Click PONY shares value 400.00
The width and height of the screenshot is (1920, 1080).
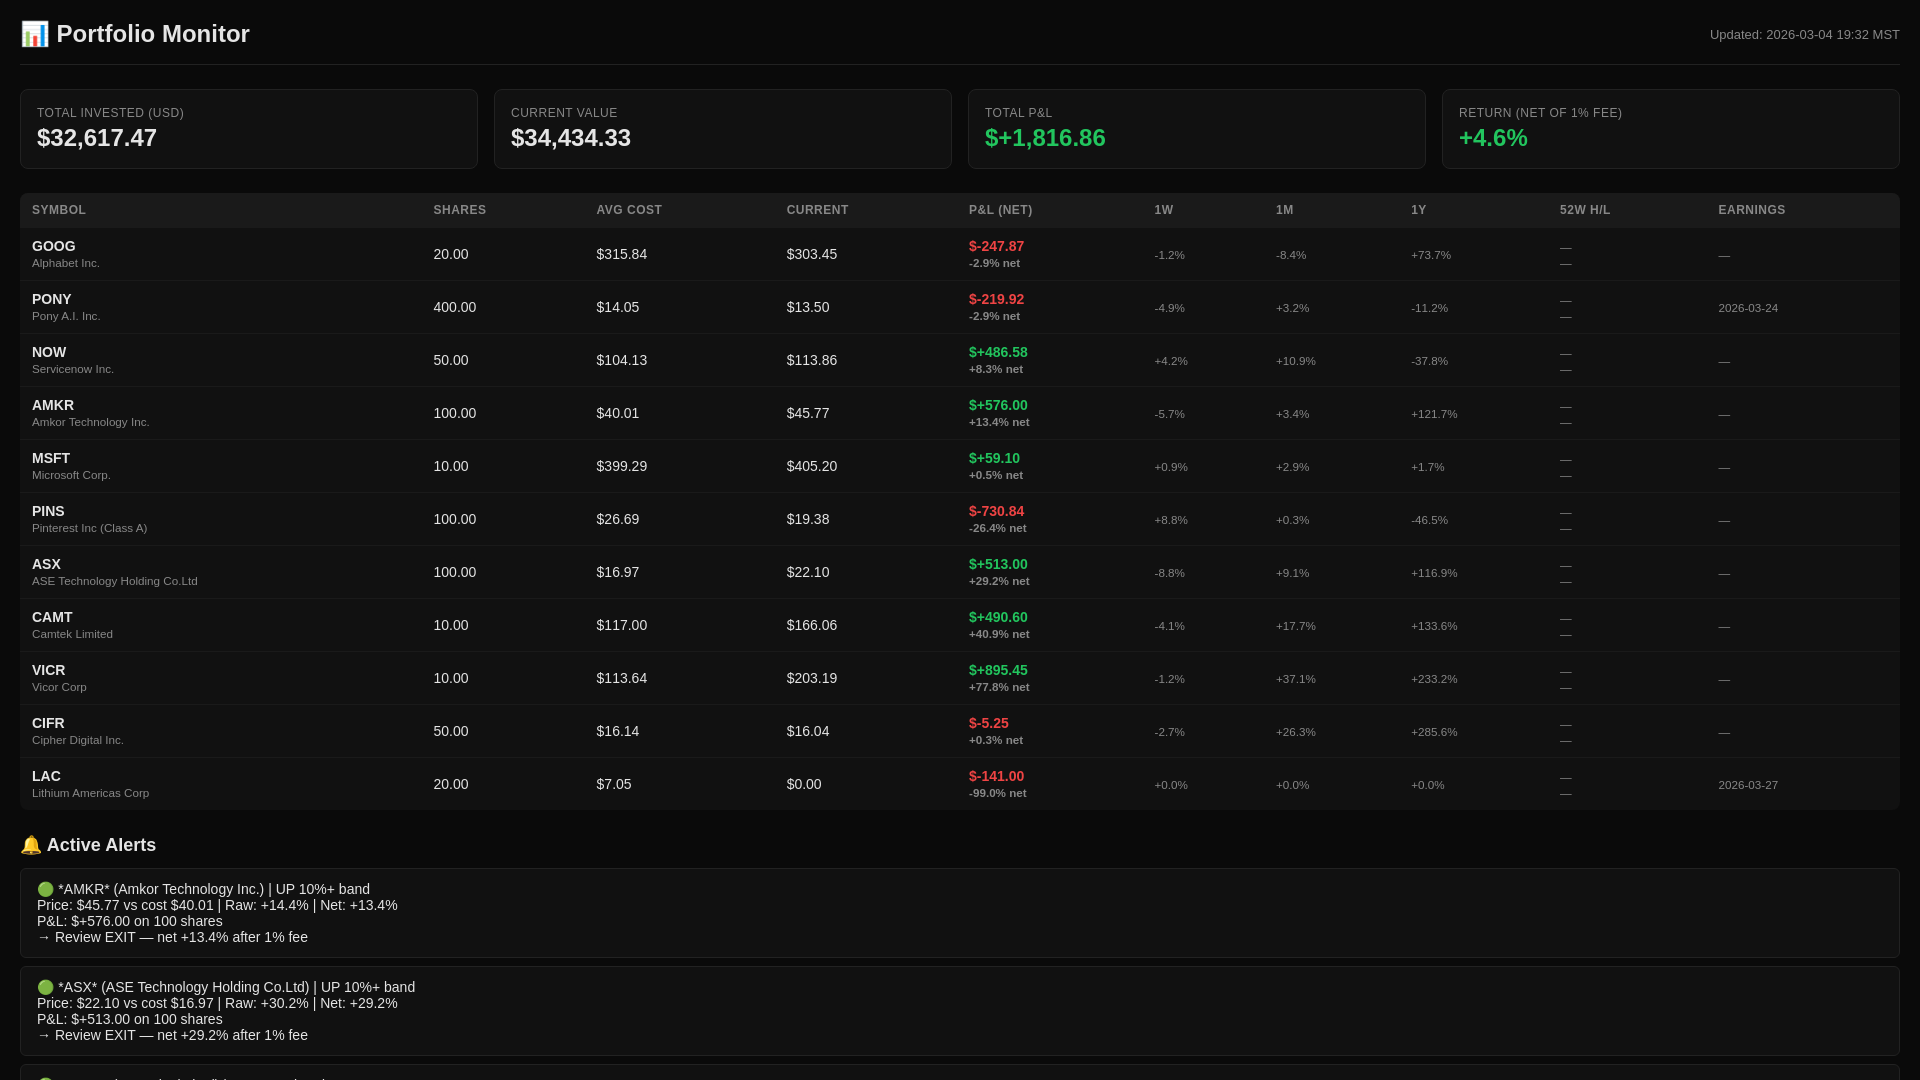[455, 307]
